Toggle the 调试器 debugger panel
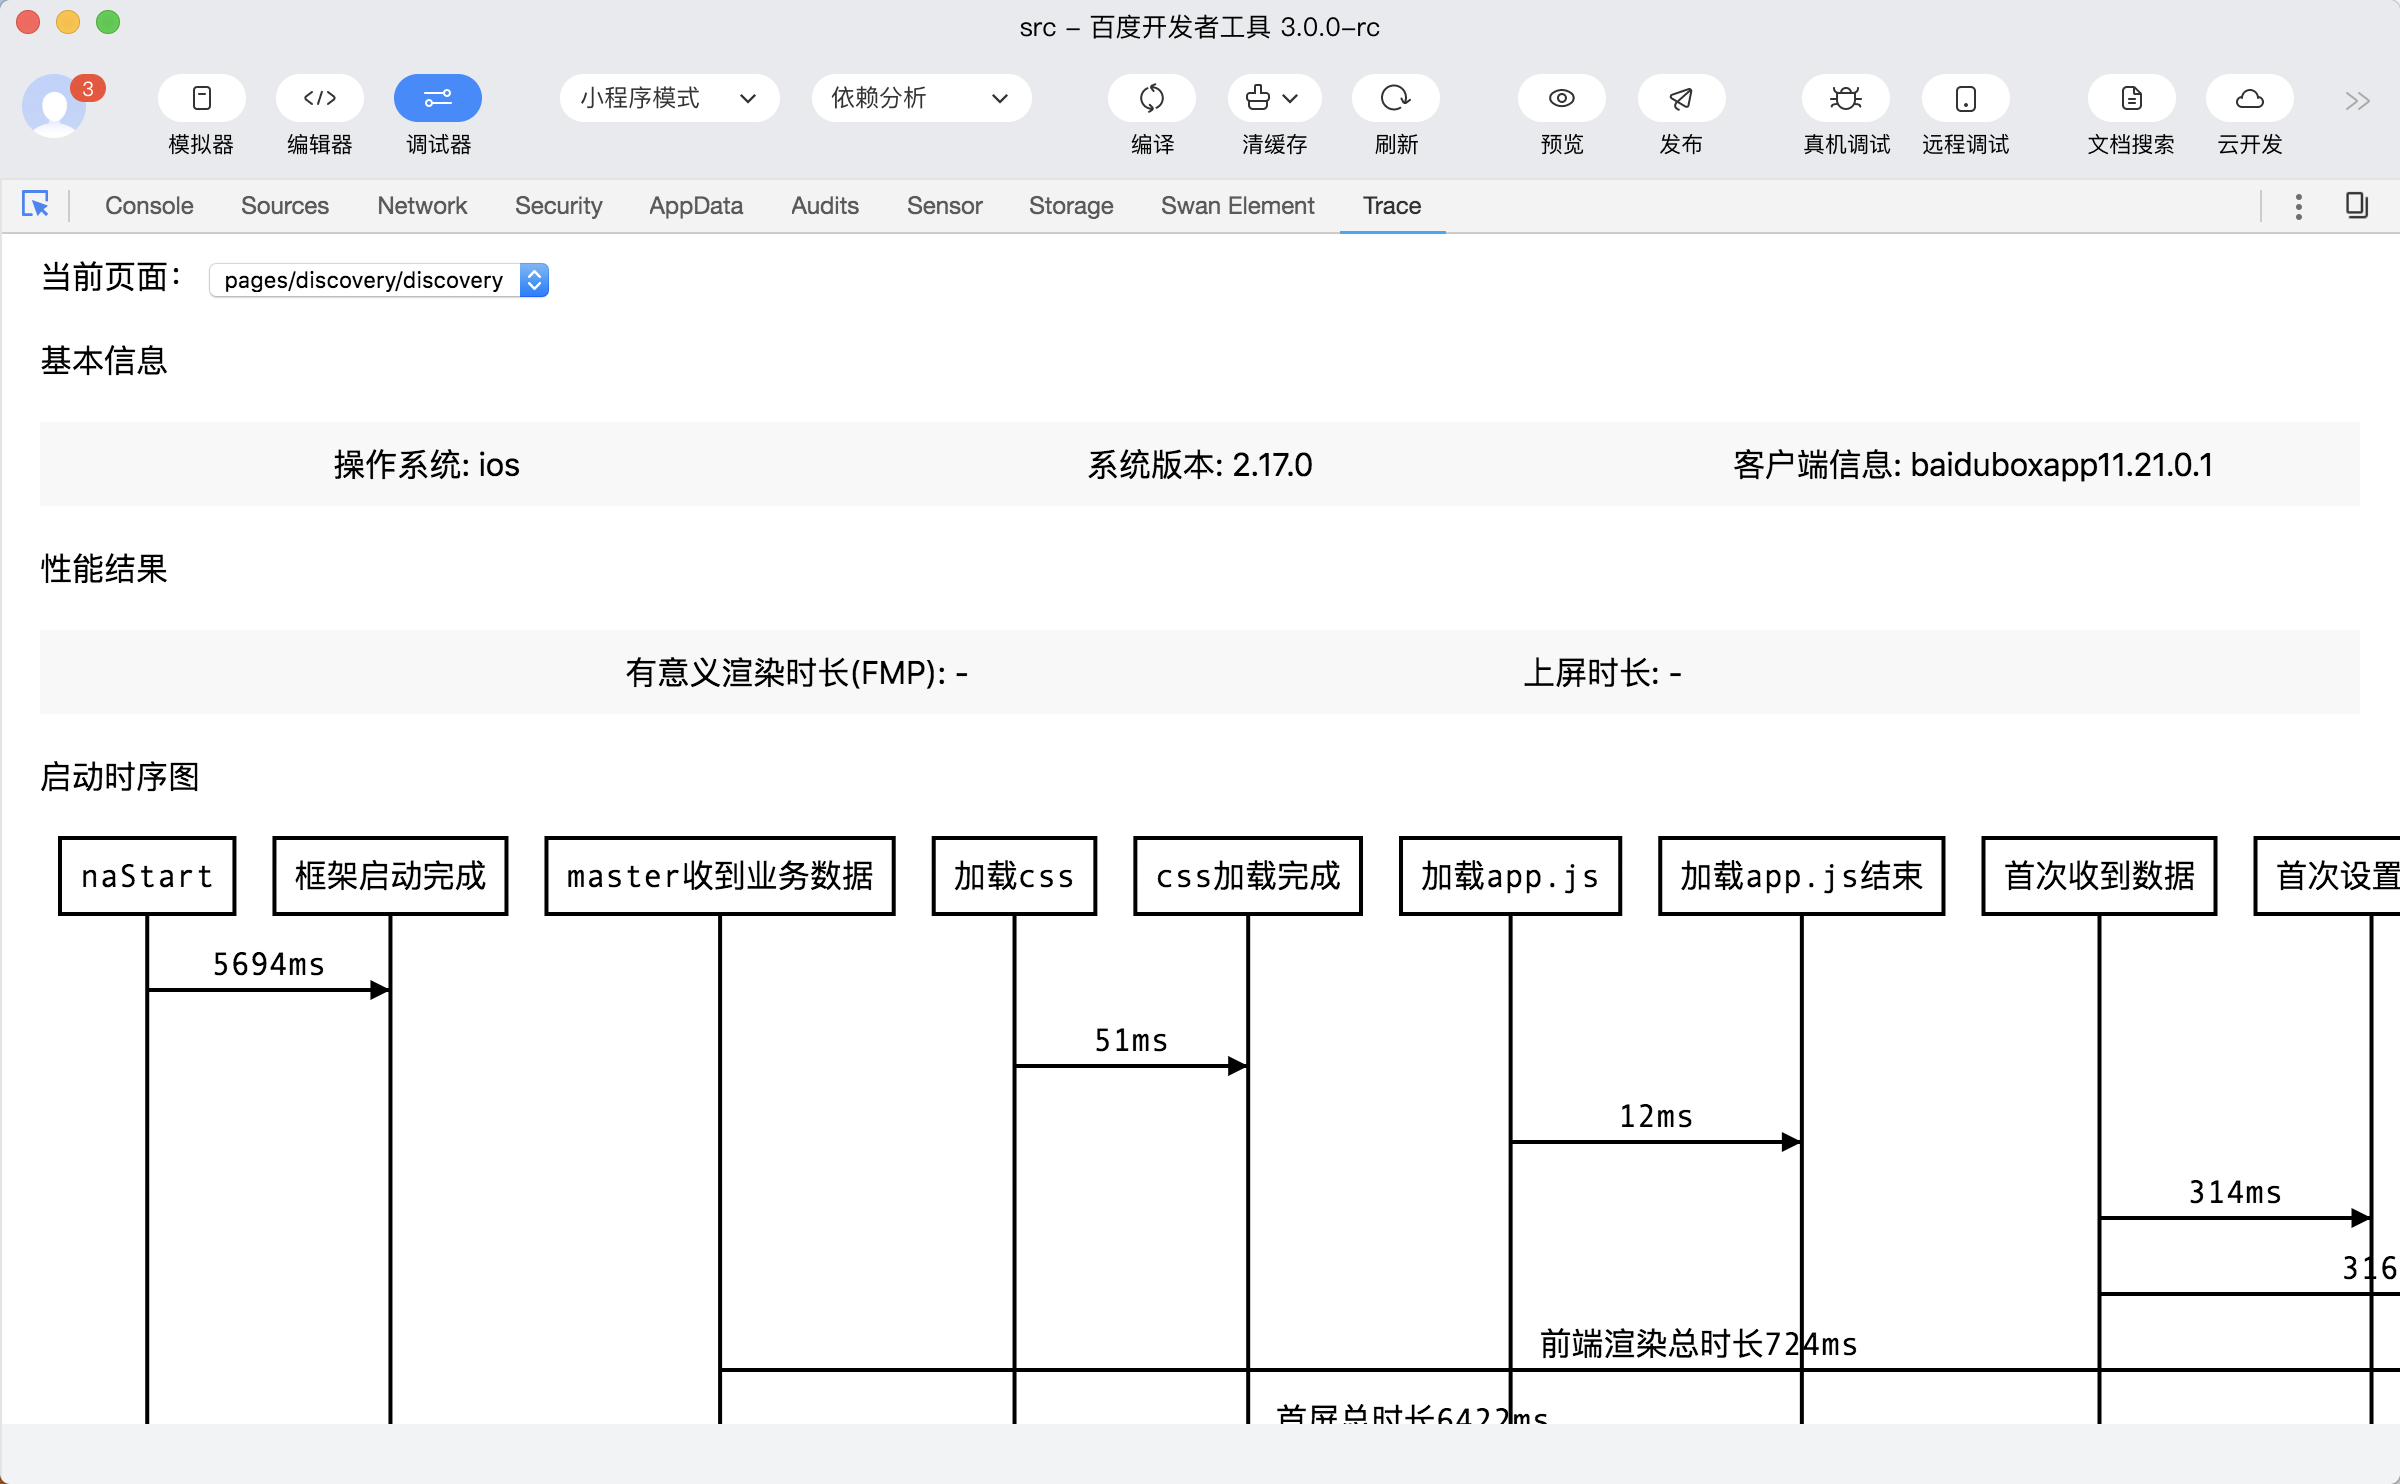The width and height of the screenshot is (2400, 1484). click(x=438, y=98)
